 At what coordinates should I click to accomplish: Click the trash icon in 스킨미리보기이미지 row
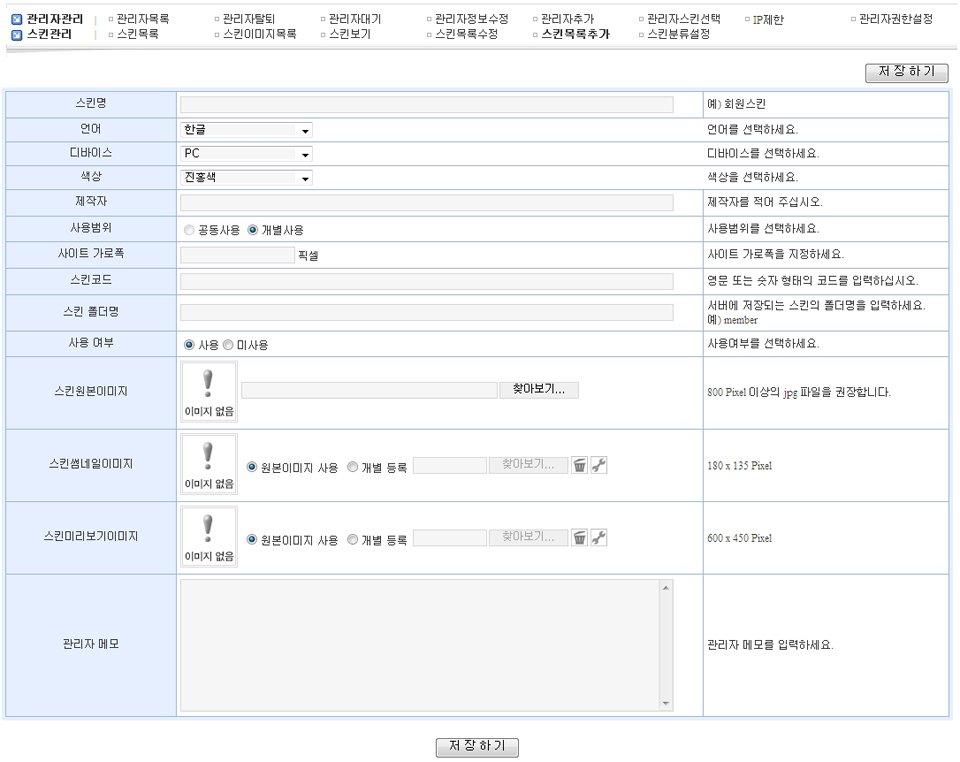click(x=579, y=537)
